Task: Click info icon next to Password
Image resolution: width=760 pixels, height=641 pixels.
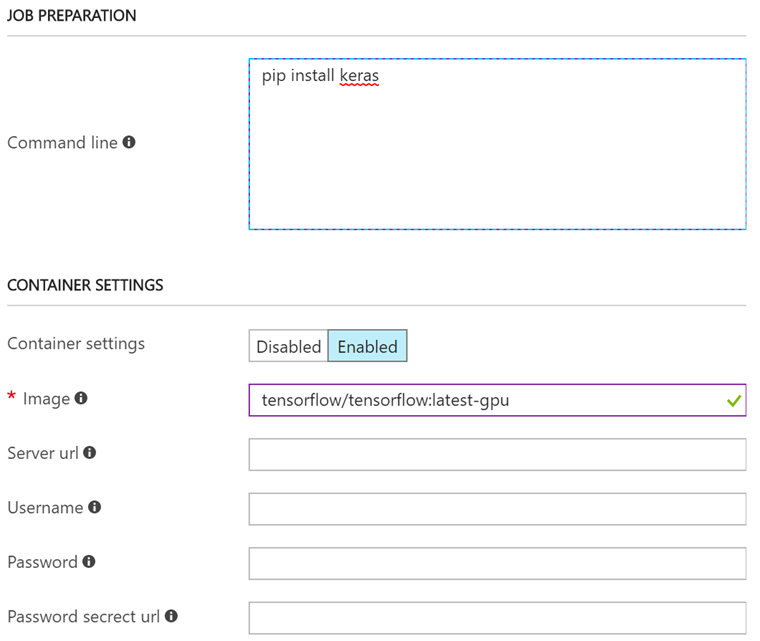Action: click(x=89, y=561)
